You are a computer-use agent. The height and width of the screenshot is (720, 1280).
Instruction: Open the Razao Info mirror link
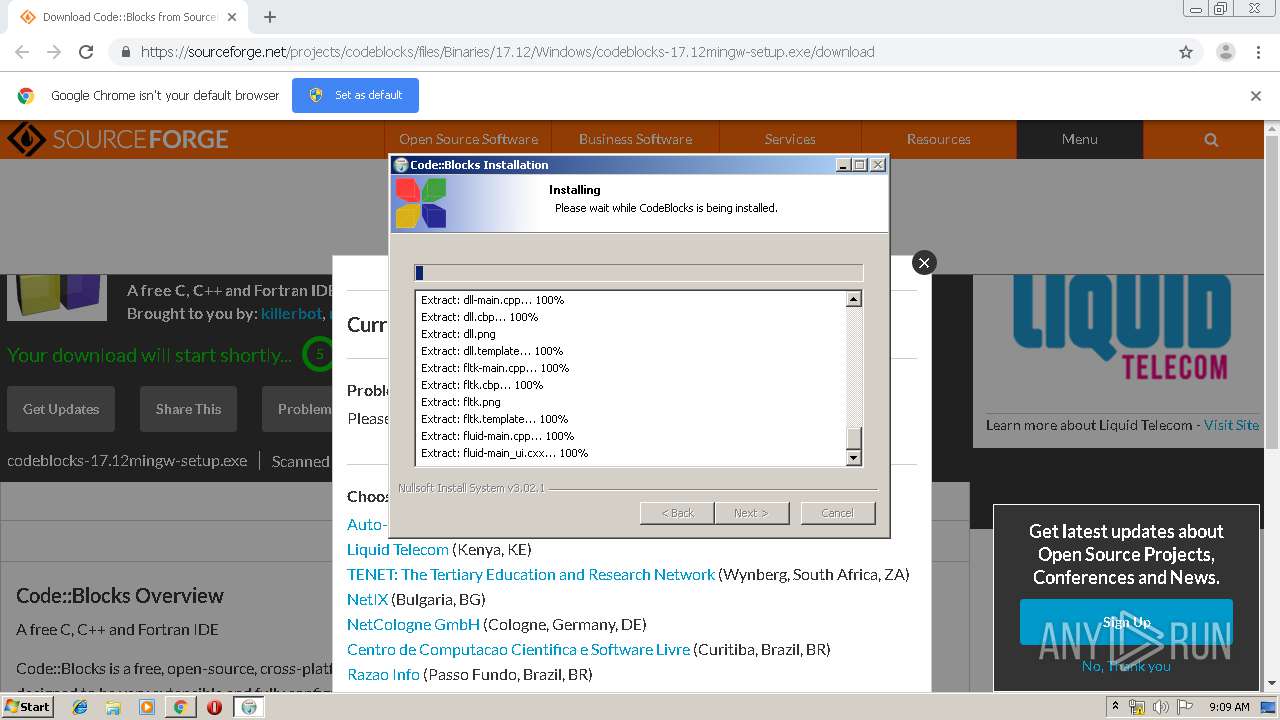pyautogui.click(x=383, y=674)
